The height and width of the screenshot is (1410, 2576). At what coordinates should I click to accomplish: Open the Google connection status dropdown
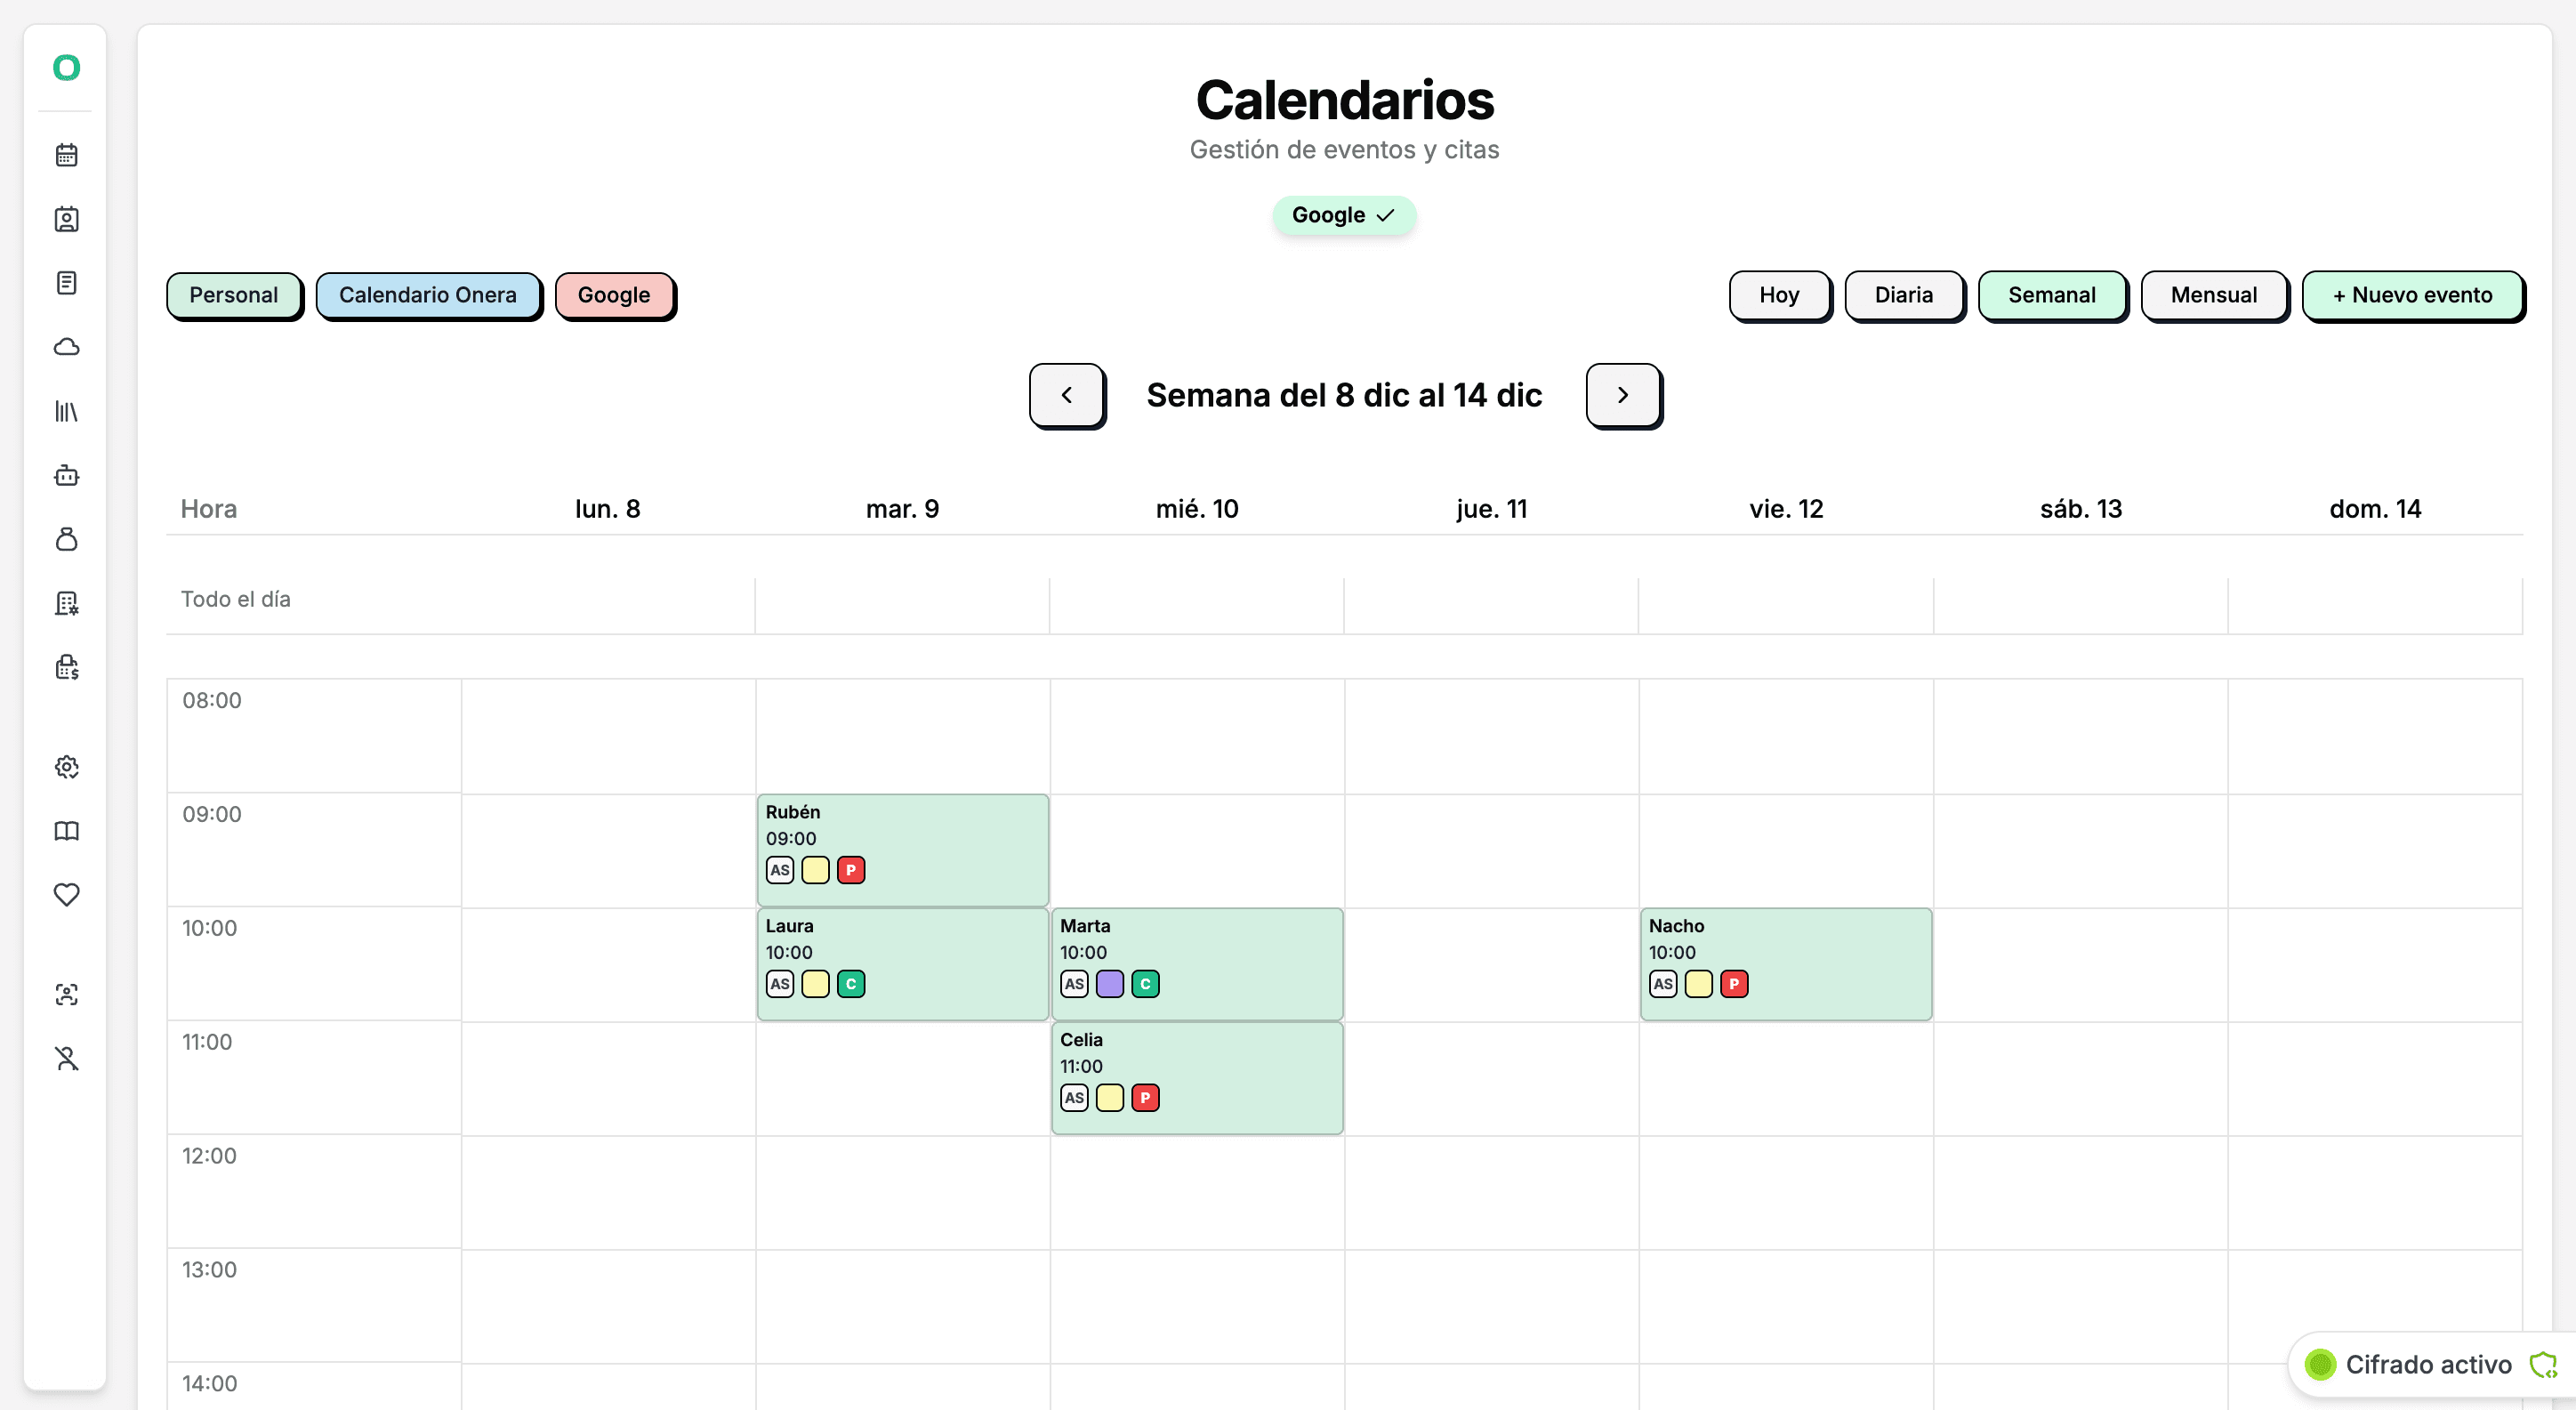[1344, 215]
